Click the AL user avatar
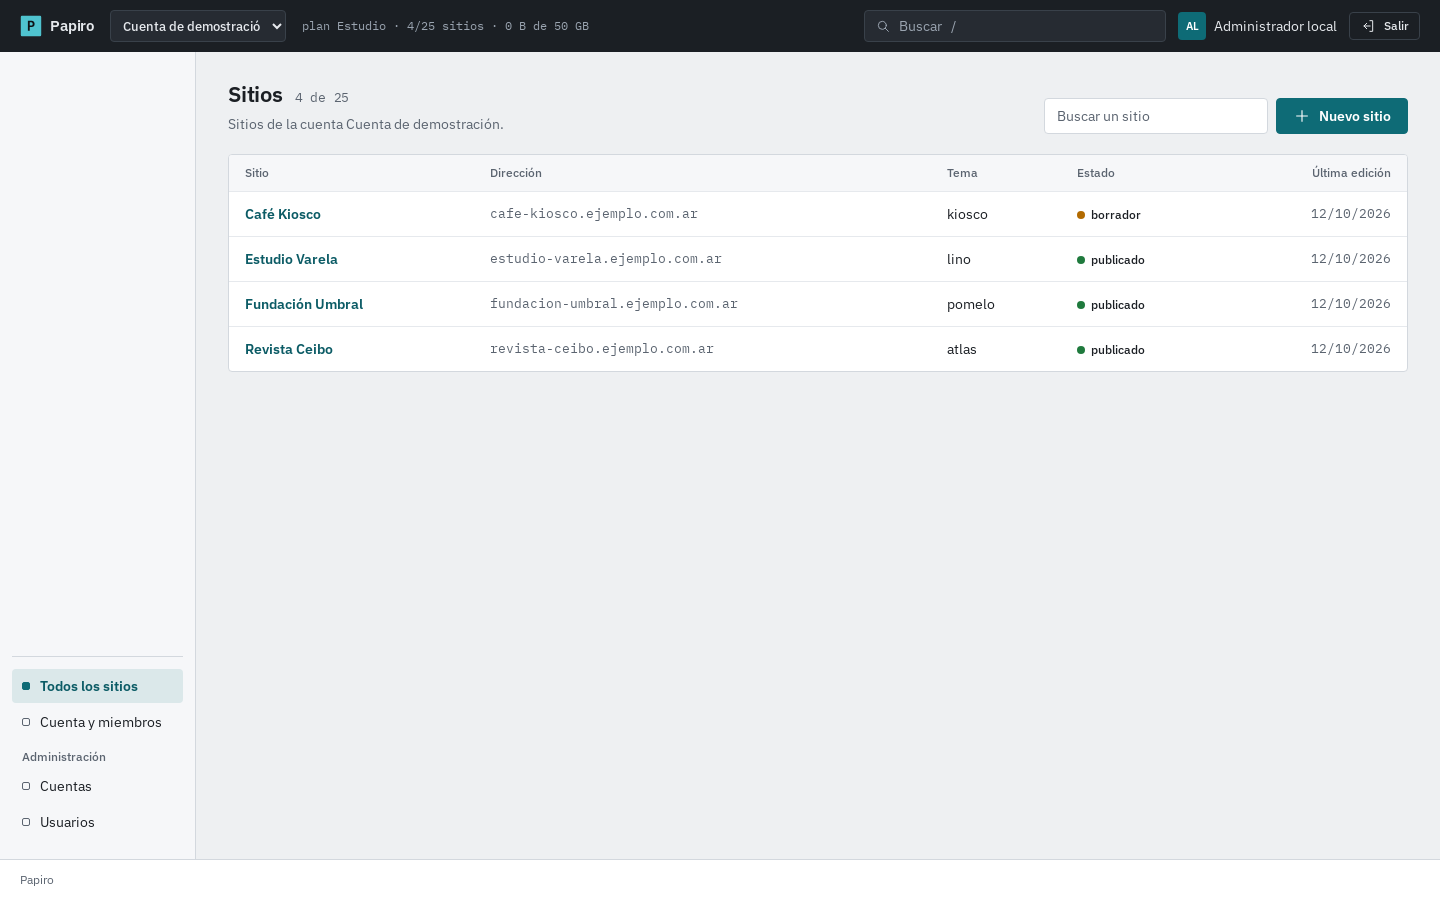 pyautogui.click(x=1192, y=26)
